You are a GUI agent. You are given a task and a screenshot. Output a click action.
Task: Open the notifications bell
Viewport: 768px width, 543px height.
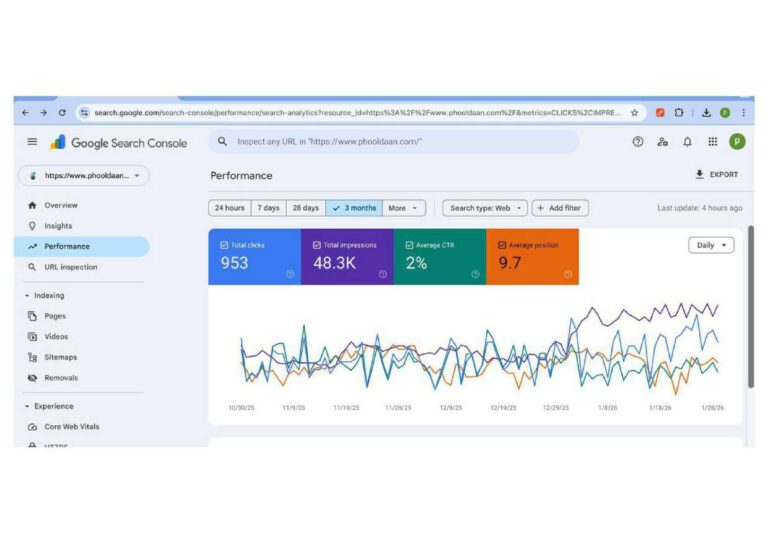pyautogui.click(x=688, y=142)
